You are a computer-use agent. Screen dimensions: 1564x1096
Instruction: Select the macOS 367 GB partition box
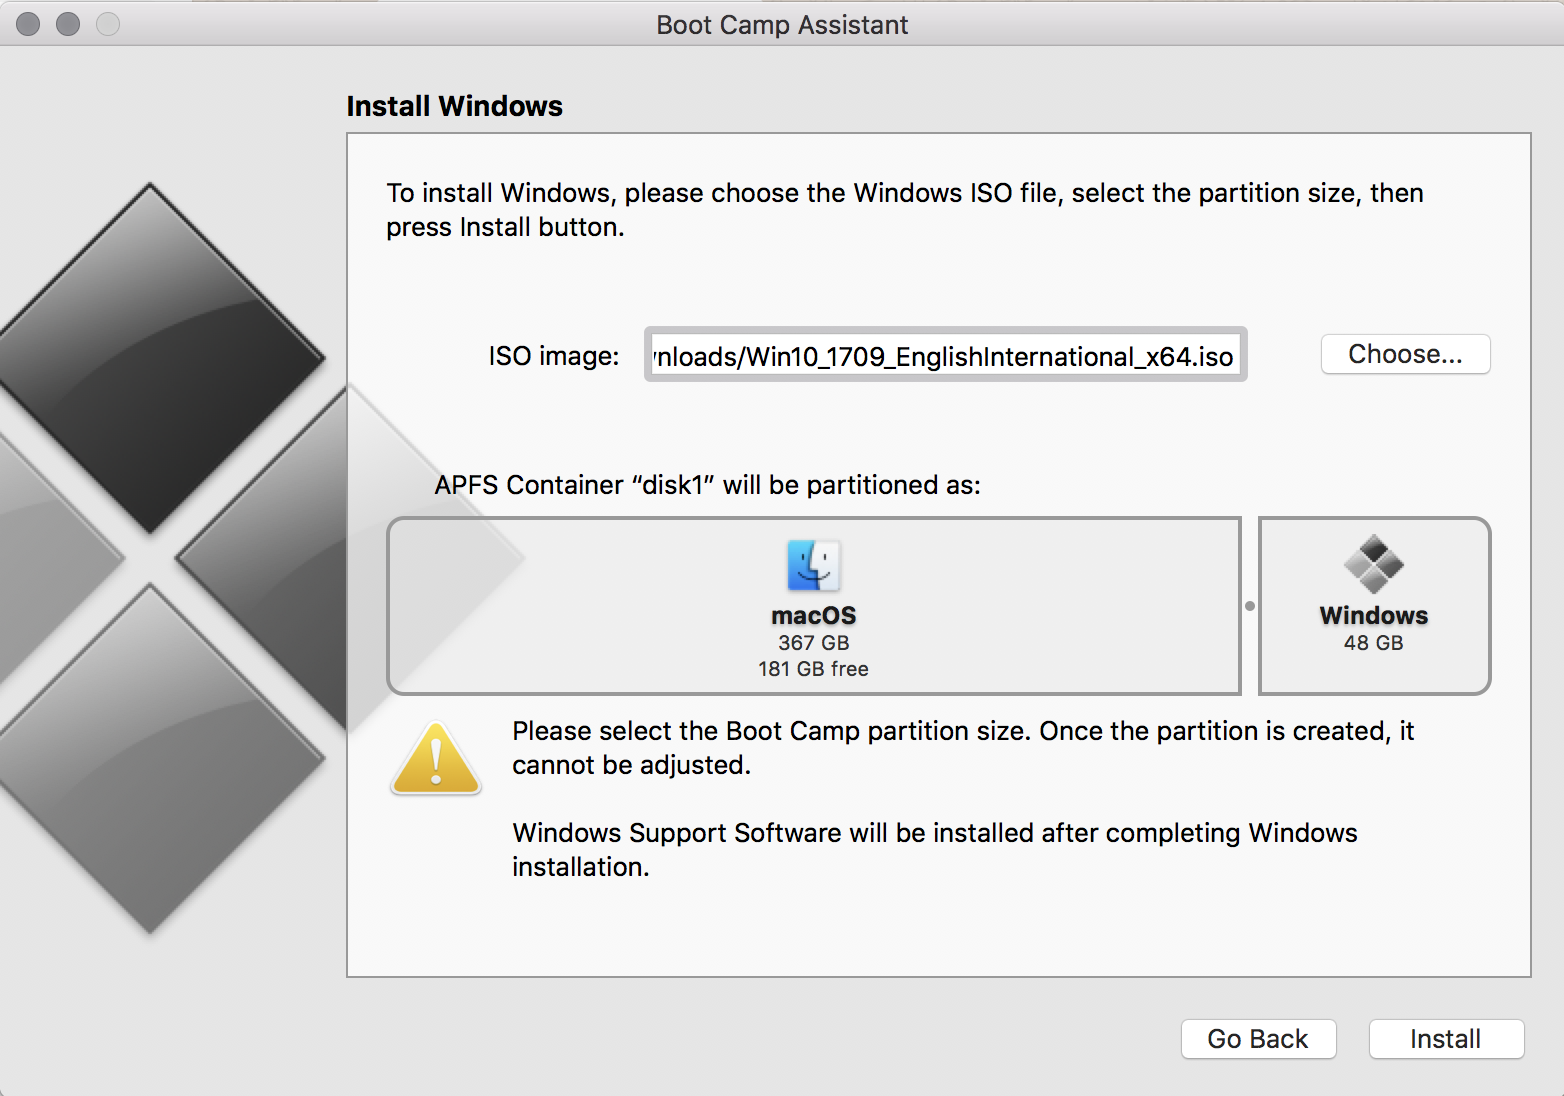point(814,606)
